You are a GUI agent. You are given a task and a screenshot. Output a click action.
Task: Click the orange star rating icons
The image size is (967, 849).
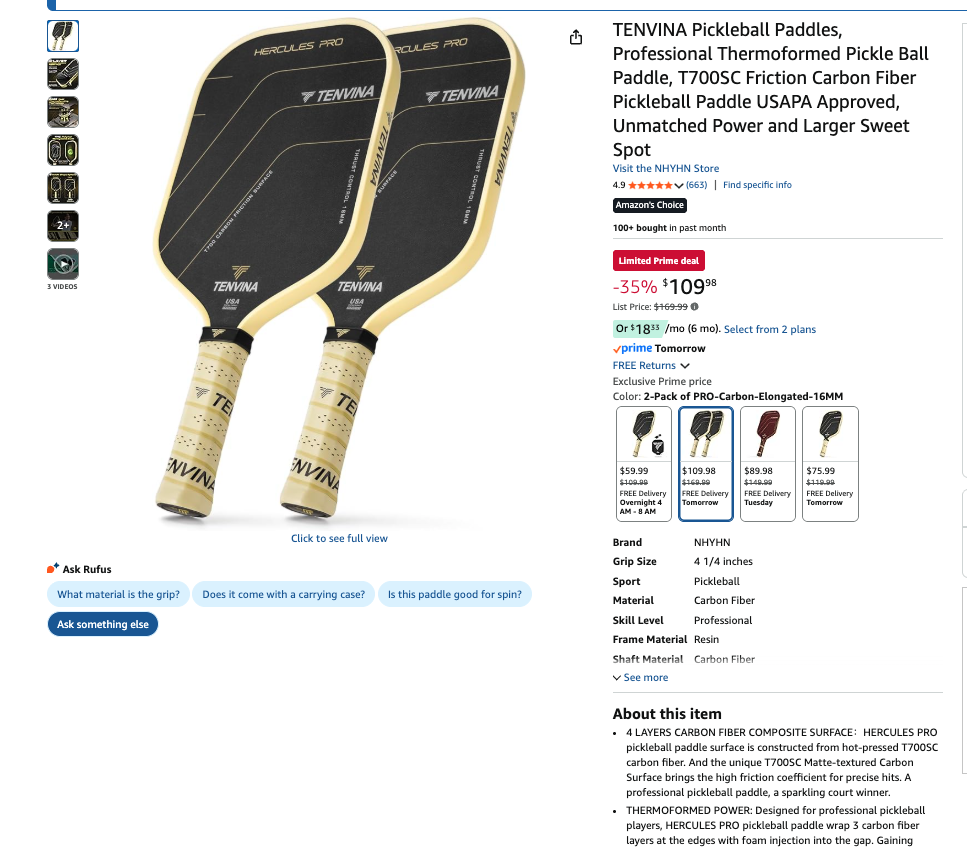click(x=650, y=185)
